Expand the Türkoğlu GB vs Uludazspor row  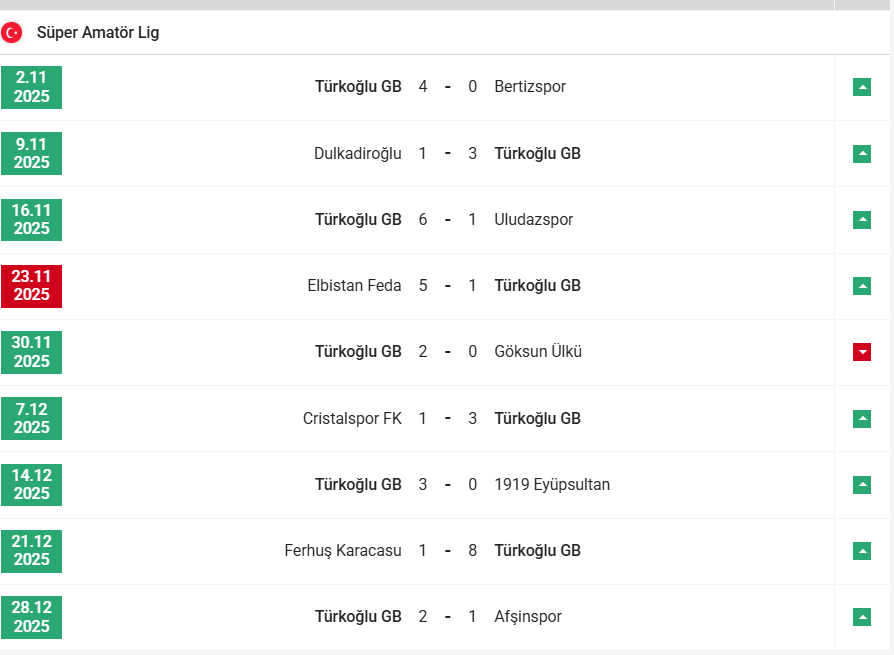tap(862, 220)
